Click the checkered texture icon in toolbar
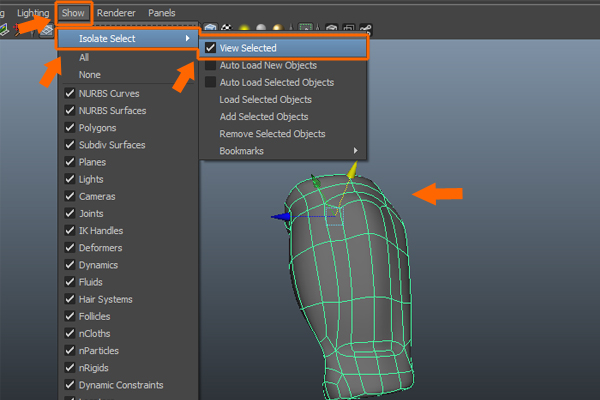The width and height of the screenshot is (600, 400). click(x=228, y=29)
